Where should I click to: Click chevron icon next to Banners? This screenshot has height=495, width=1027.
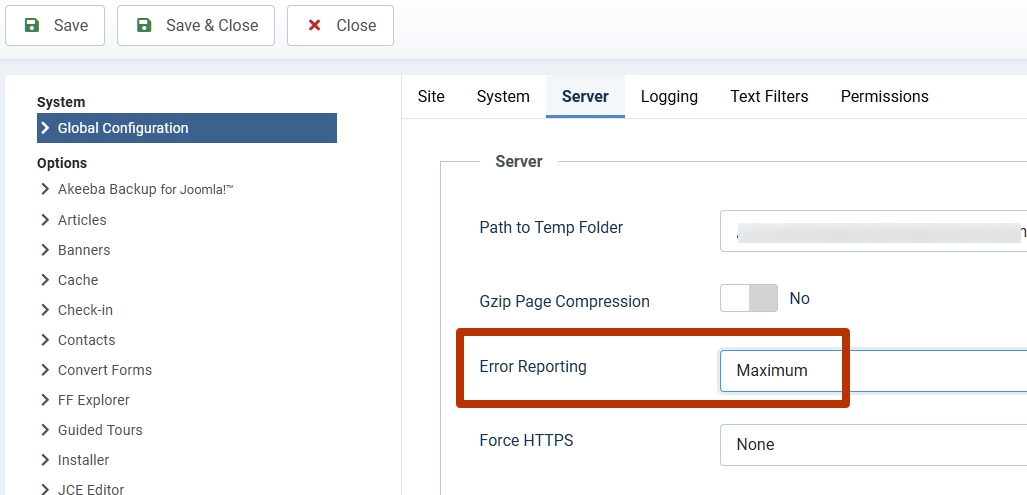[45, 250]
